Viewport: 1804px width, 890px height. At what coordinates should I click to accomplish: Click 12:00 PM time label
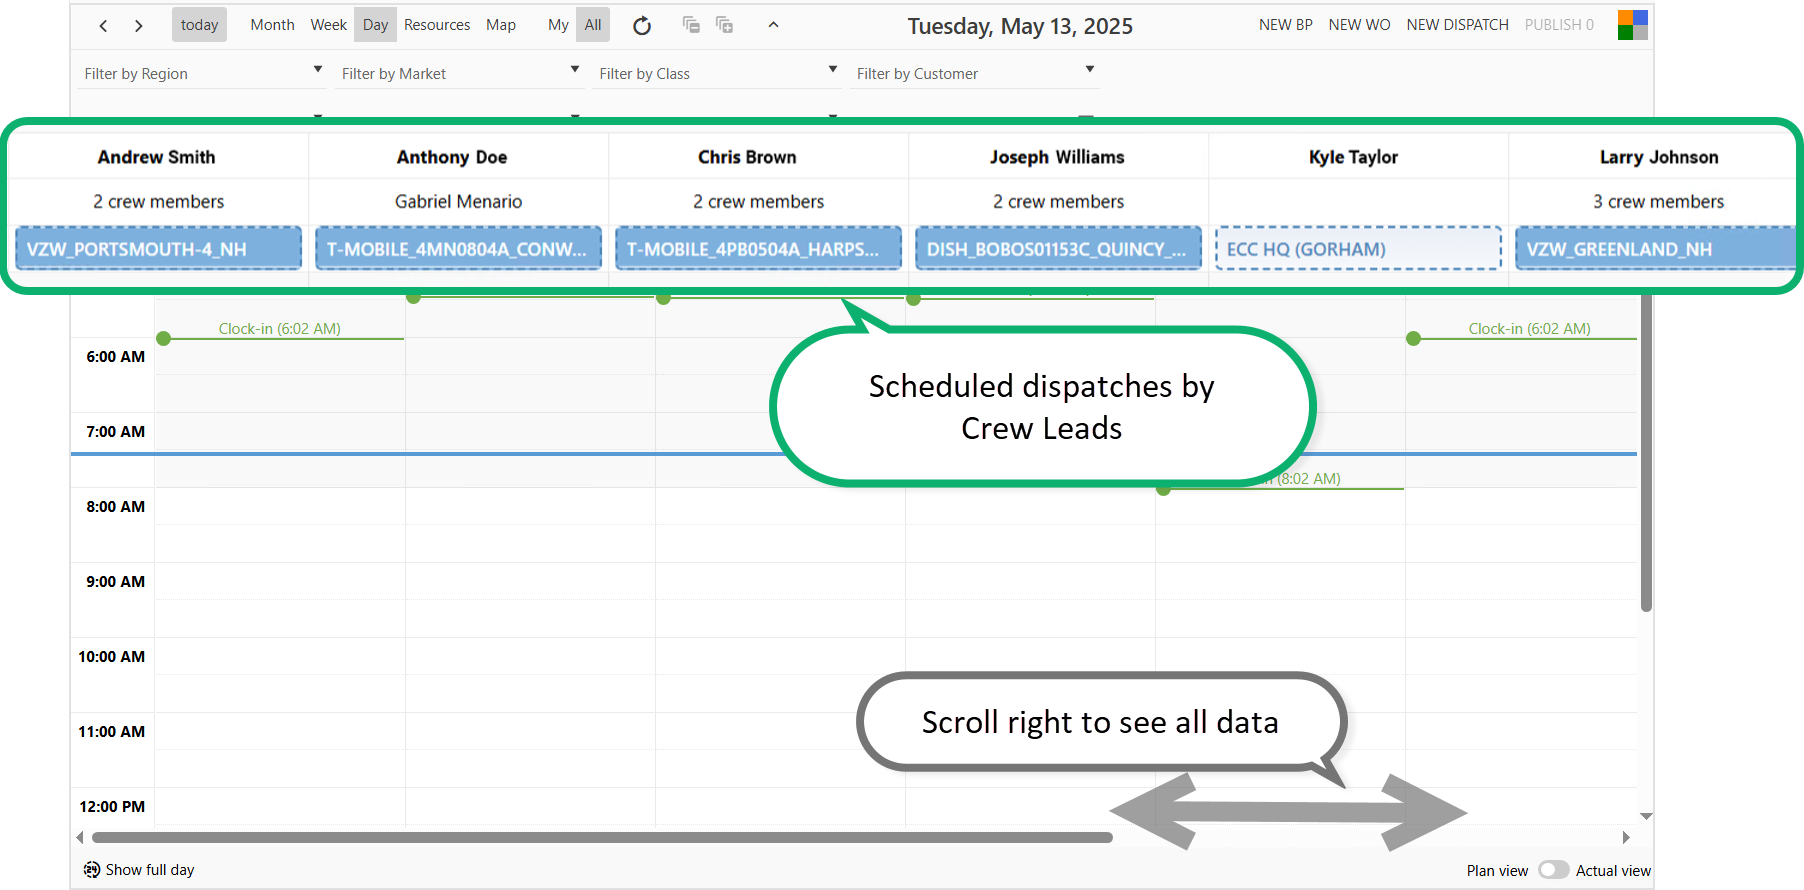pyautogui.click(x=112, y=807)
